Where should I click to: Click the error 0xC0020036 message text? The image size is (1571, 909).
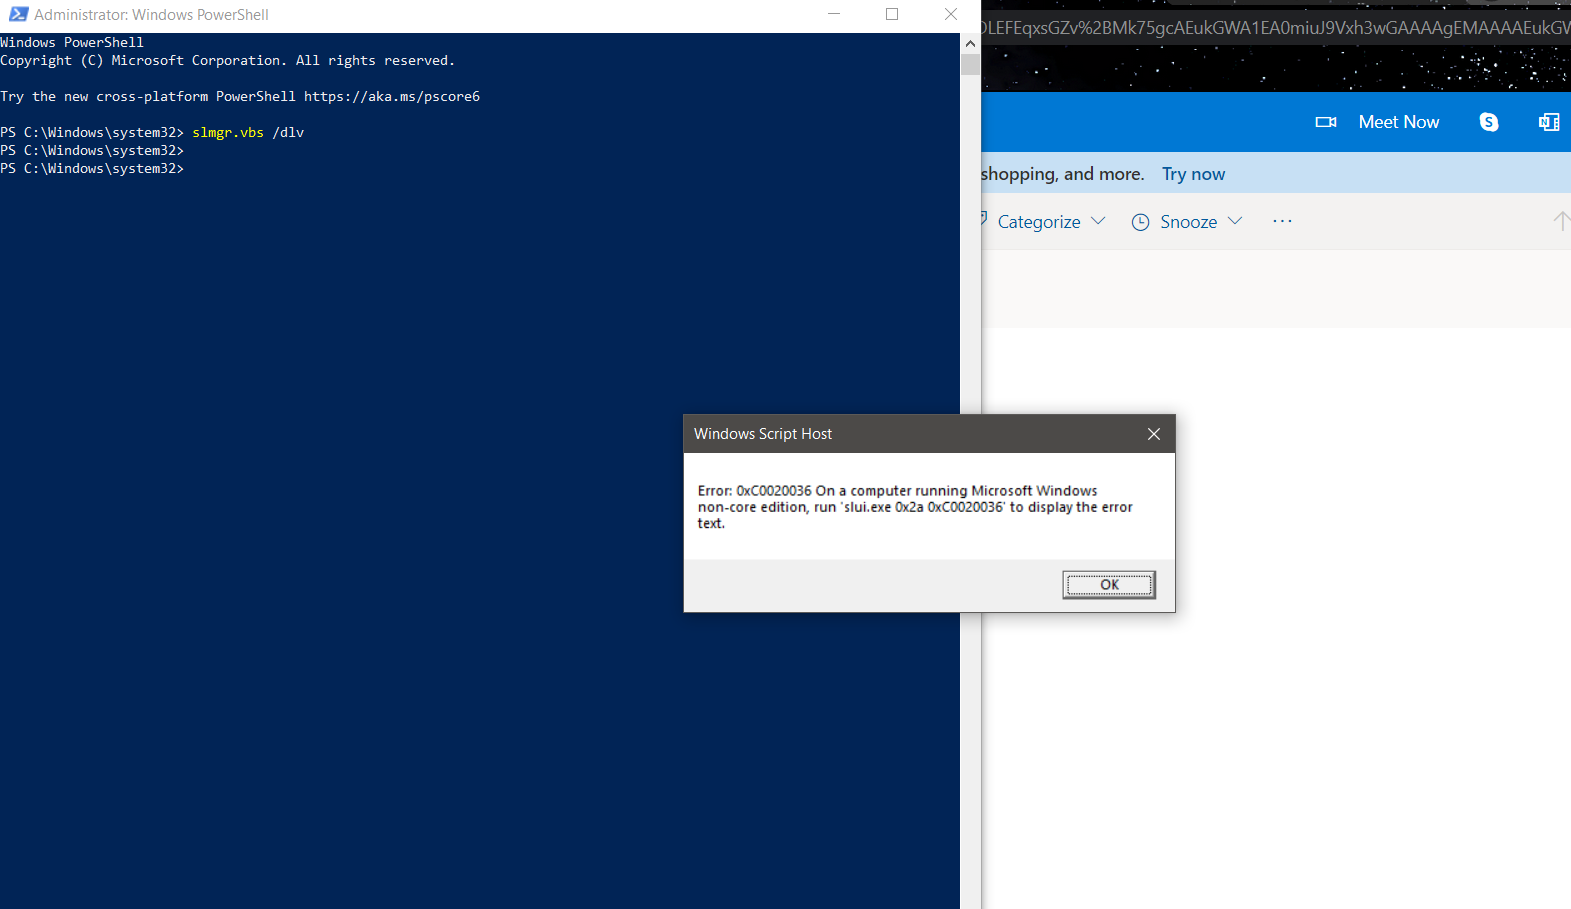click(915, 507)
